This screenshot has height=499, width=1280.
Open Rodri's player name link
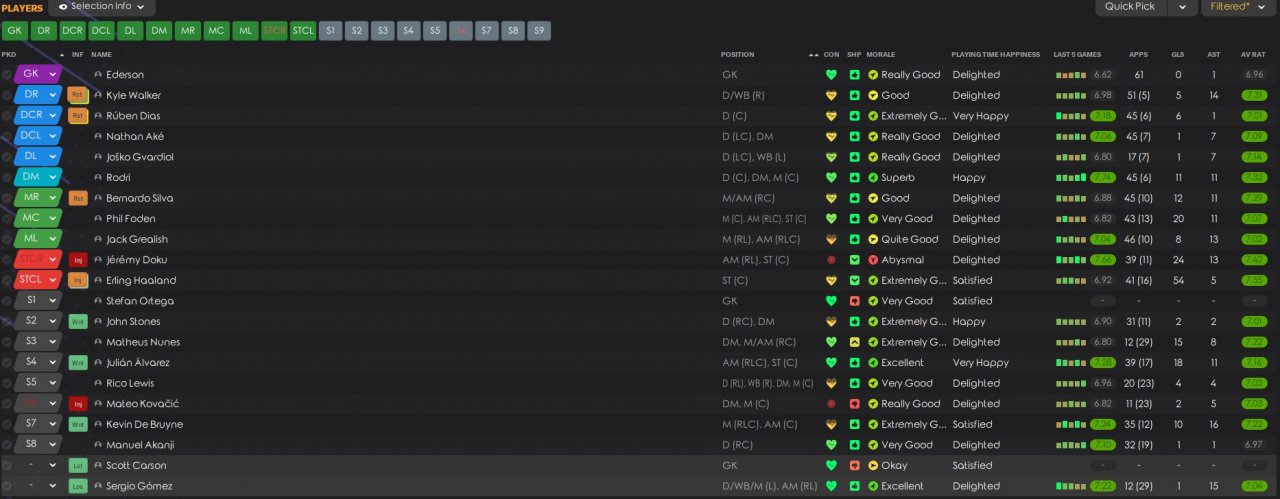tap(118, 177)
